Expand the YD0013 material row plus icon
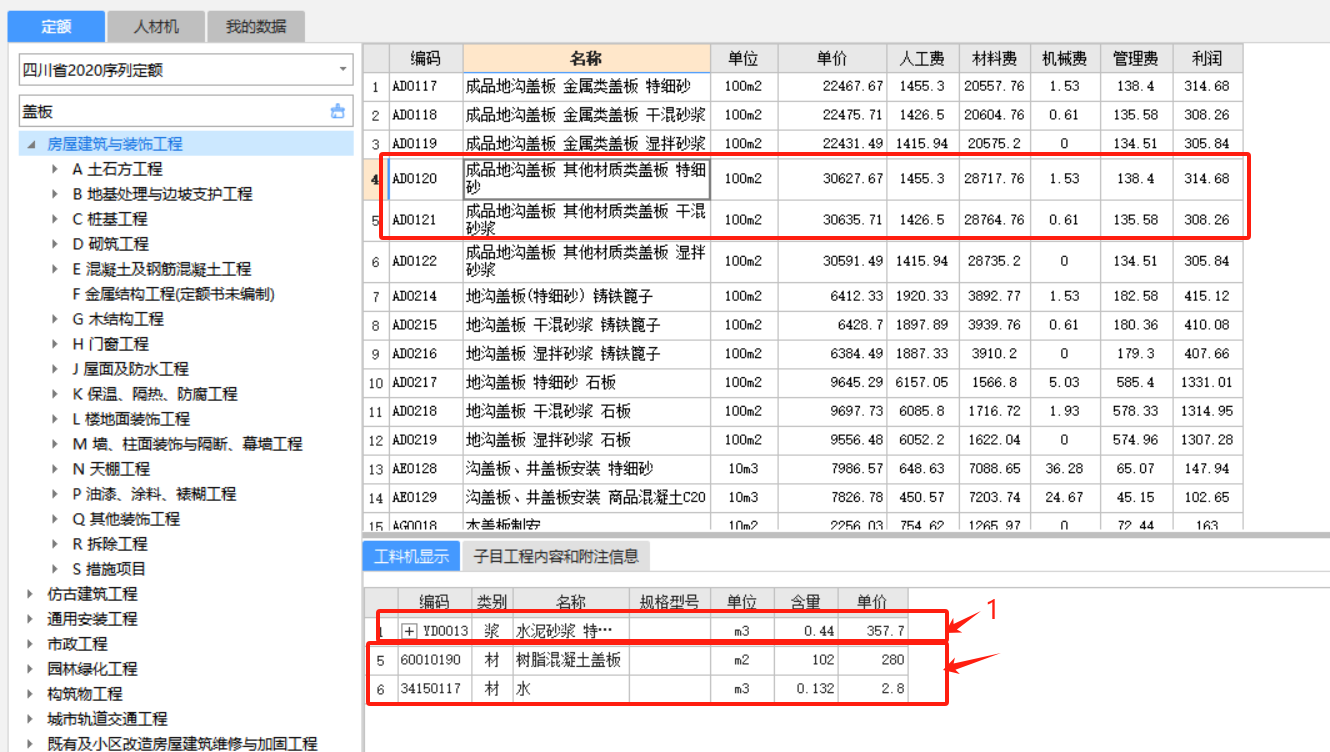This screenshot has width=1330, height=752. 410,631
